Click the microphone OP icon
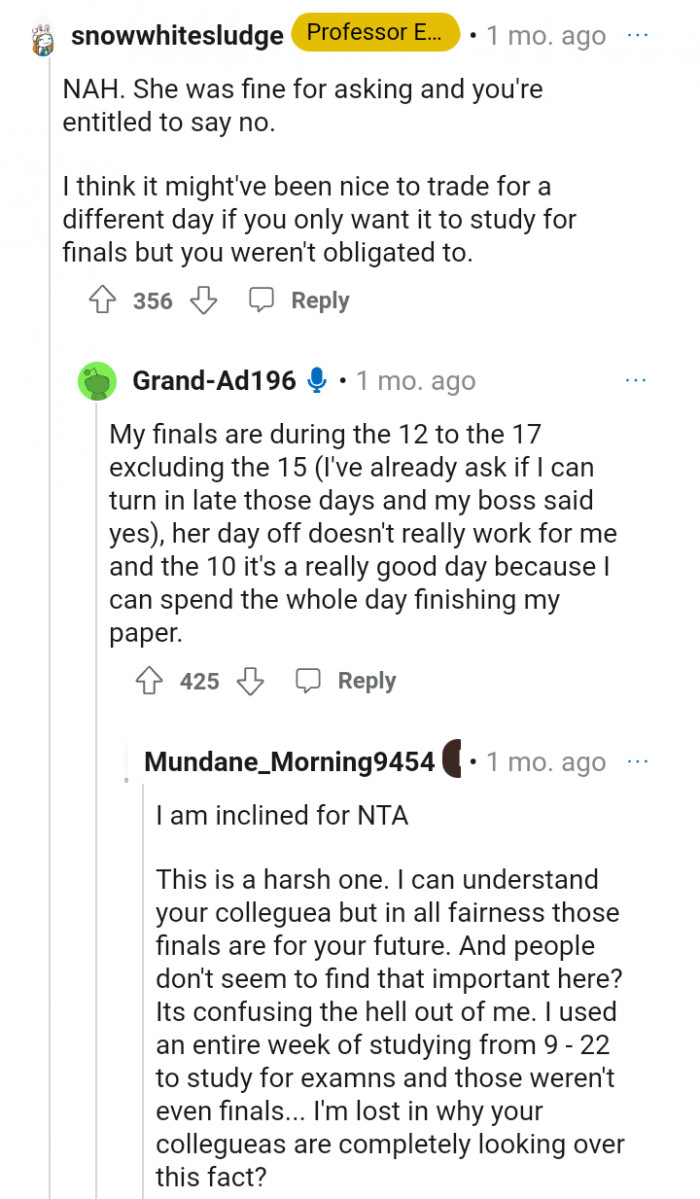 pyautogui.click(x=317, y=381)
